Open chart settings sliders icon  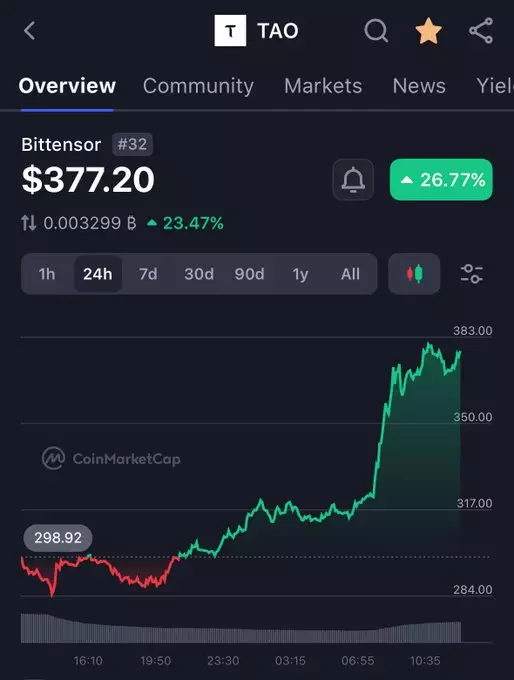click(471, 274)
